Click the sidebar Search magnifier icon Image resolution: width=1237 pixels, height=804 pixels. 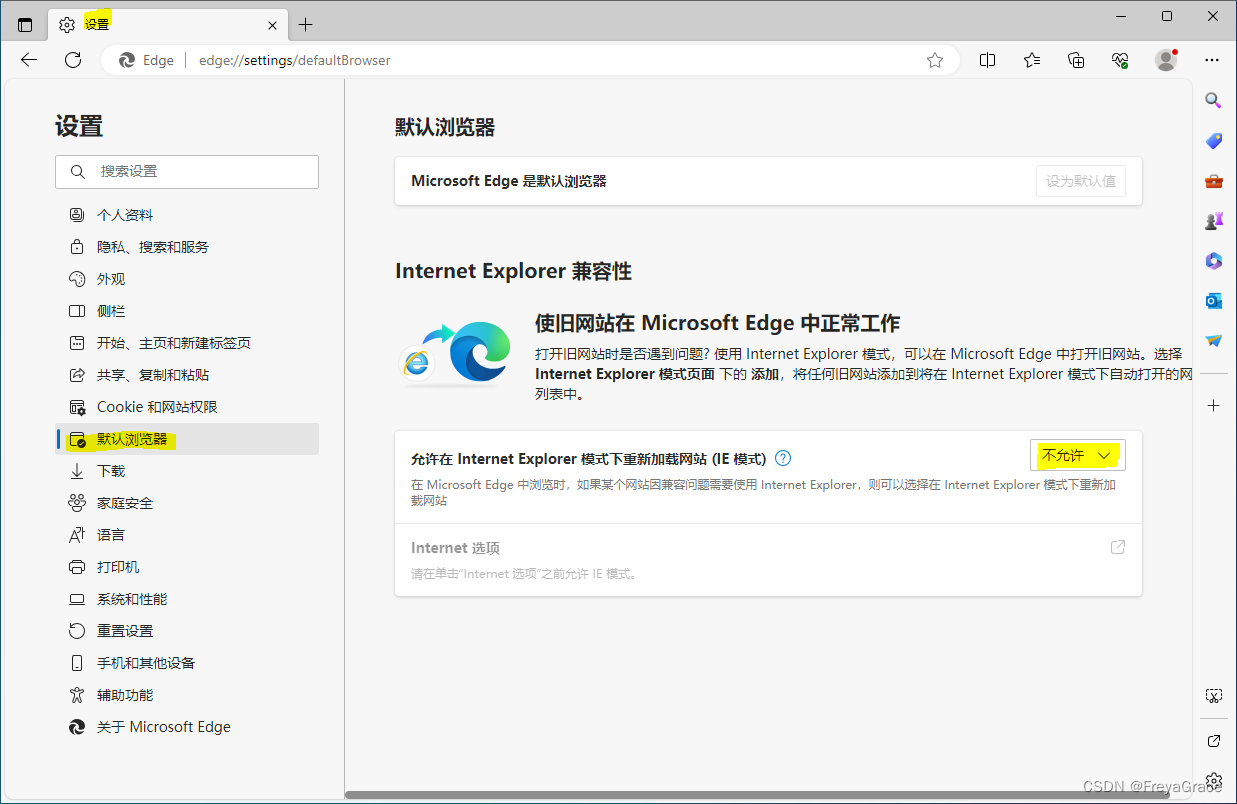pyautogui.click(x=1214, y=101)
